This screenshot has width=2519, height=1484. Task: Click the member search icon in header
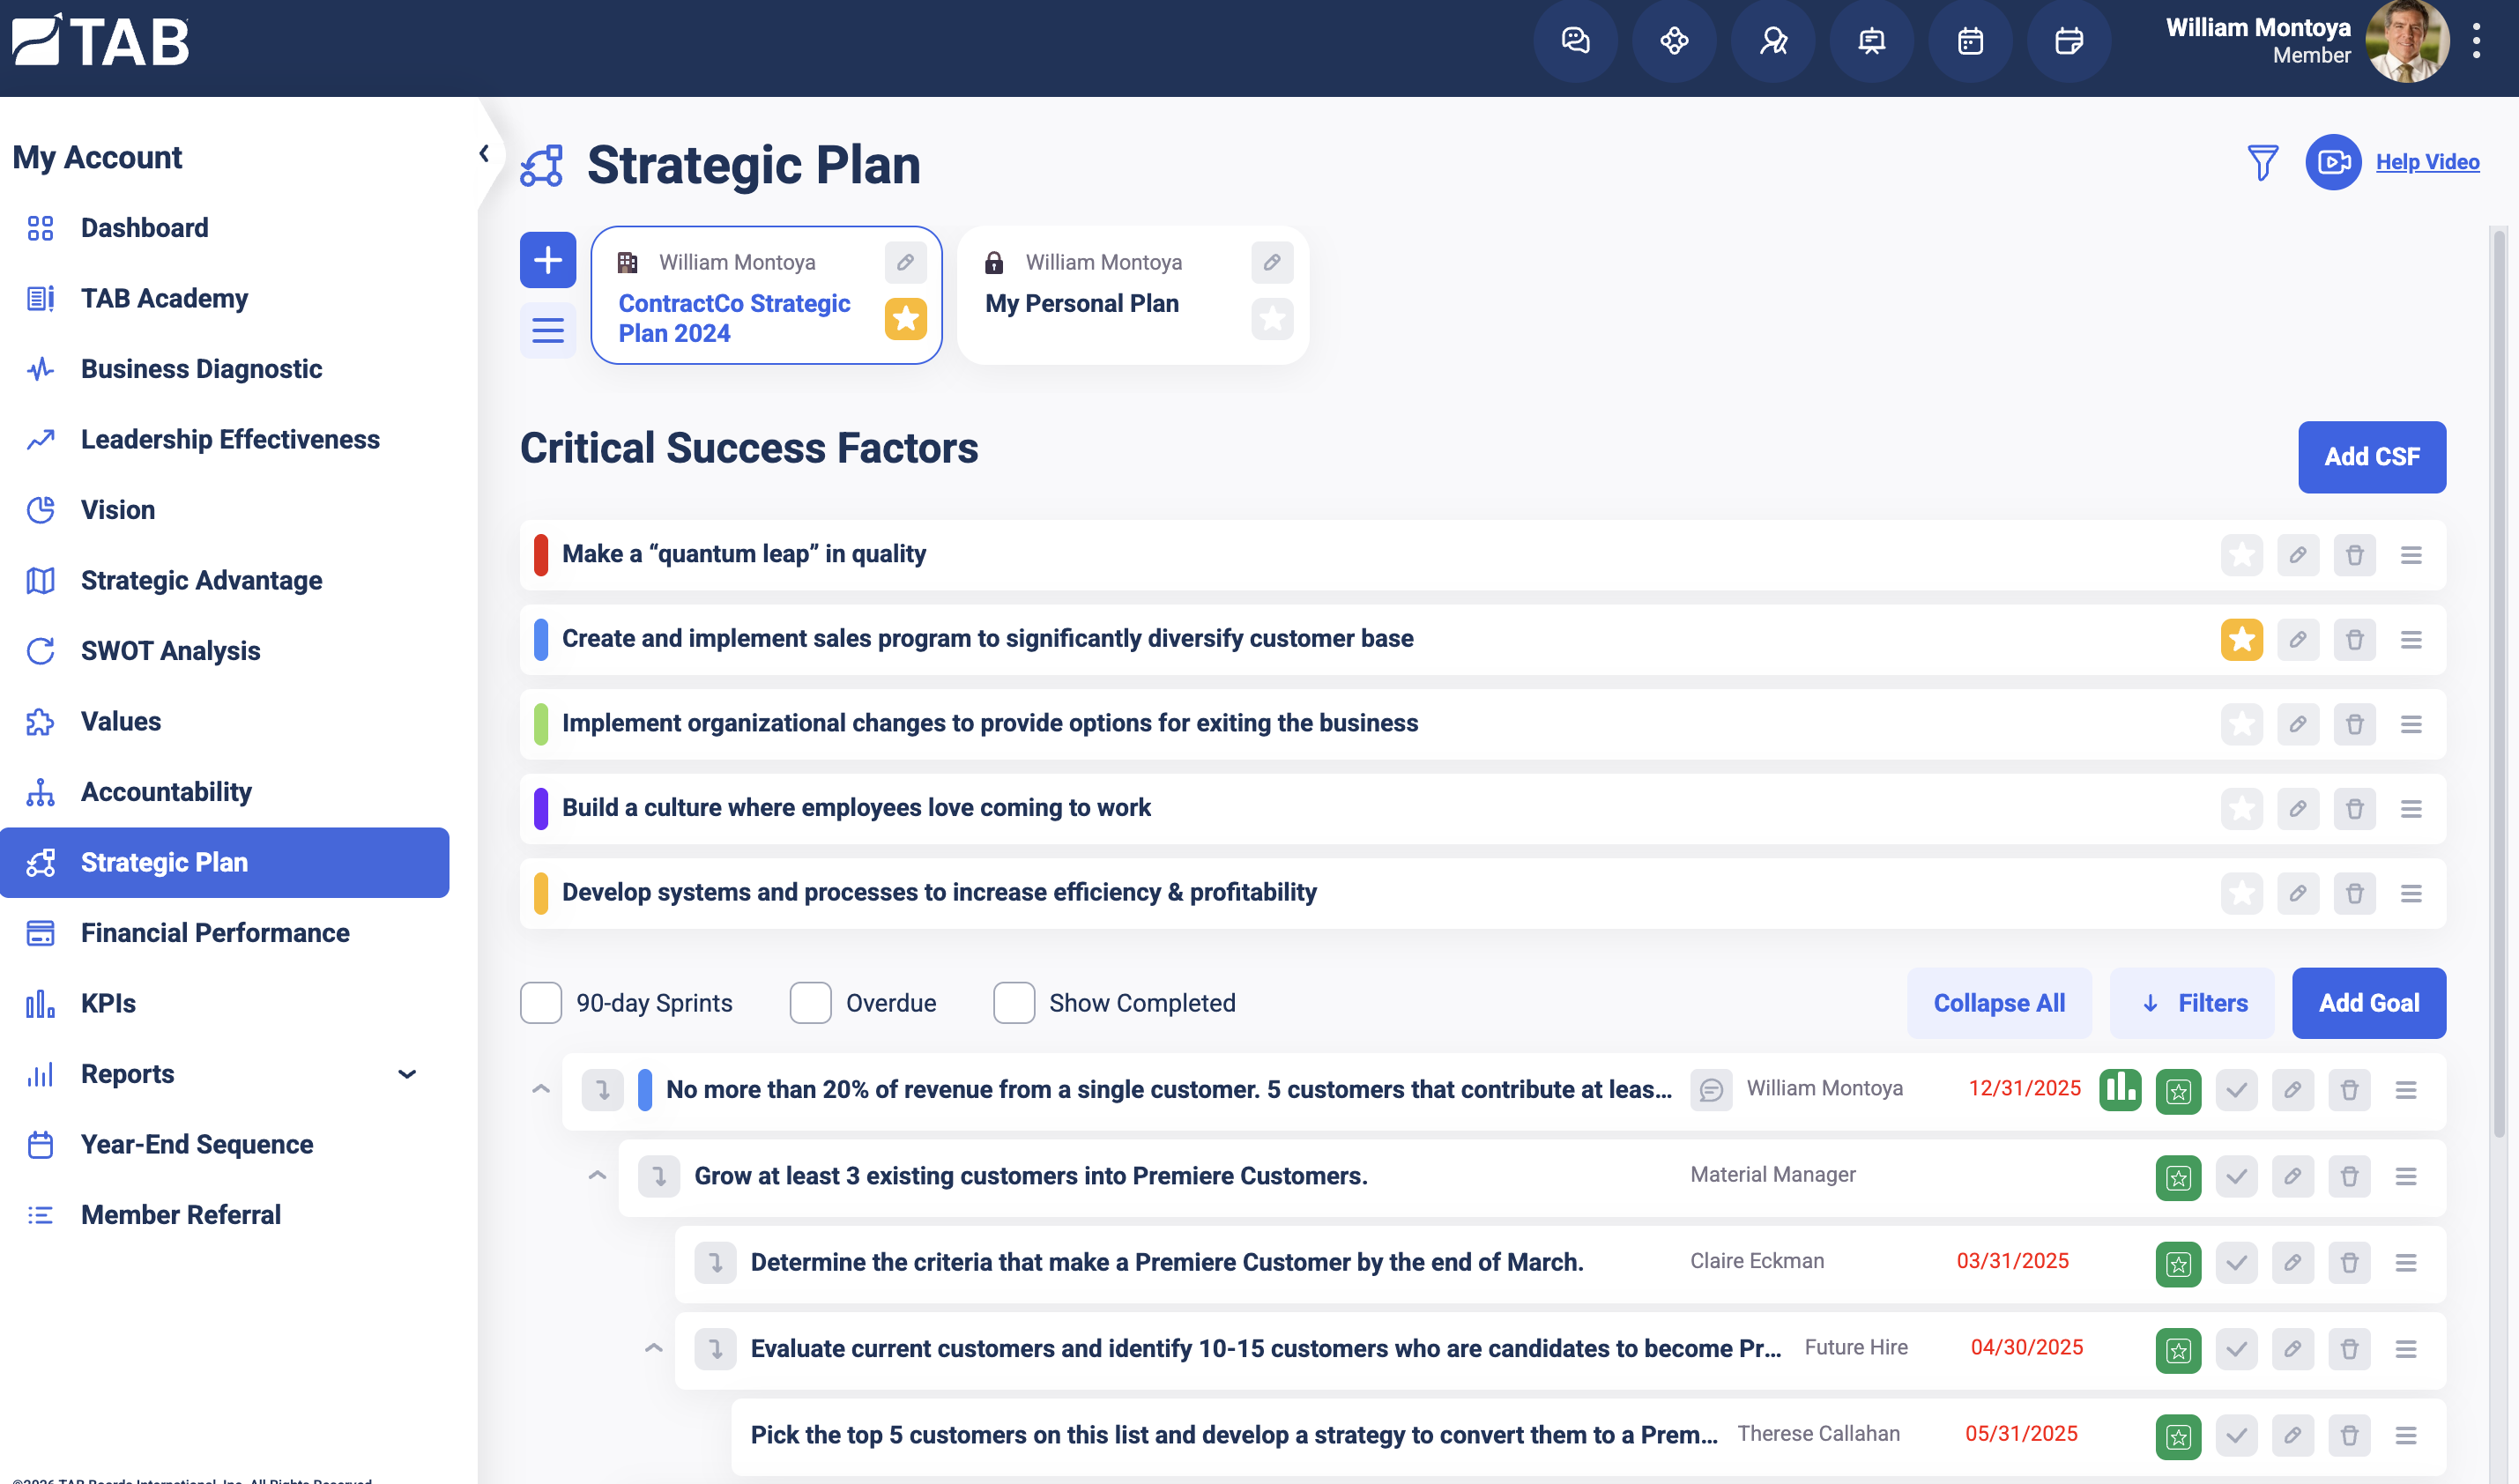pos(1773,41)
